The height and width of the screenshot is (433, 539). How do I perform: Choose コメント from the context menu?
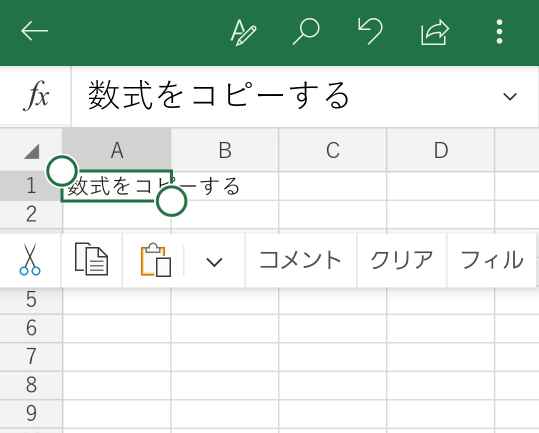click(x=300, y=260)
